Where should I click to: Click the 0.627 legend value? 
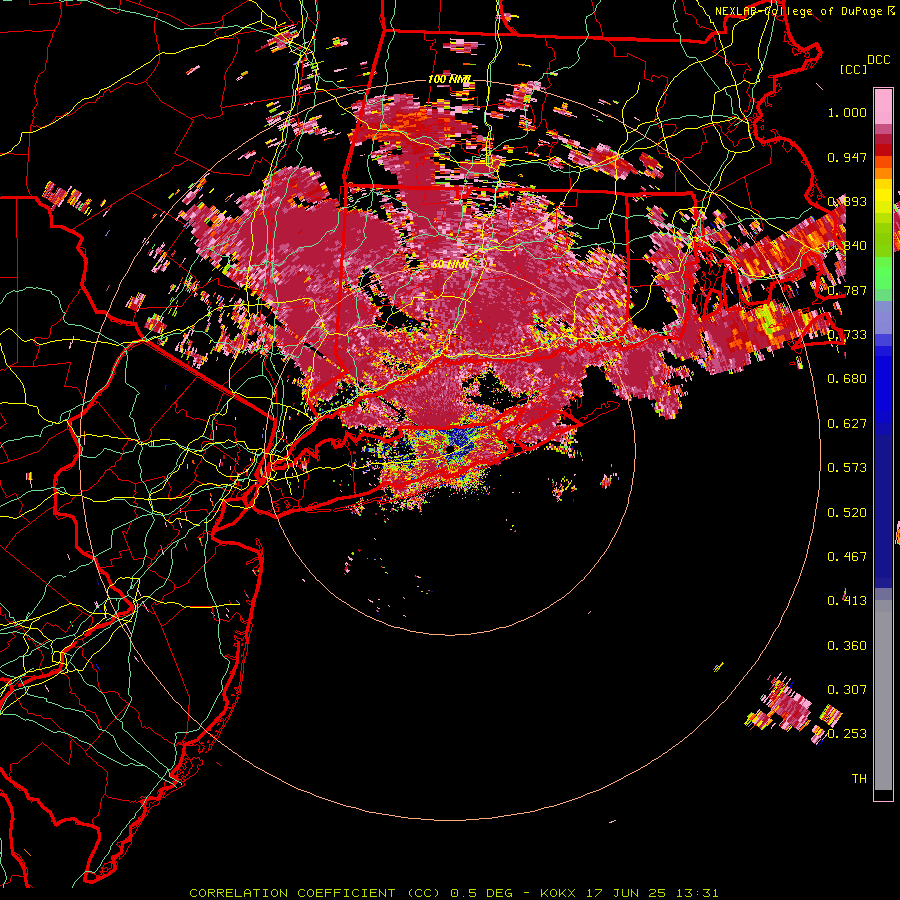(847, 424)
